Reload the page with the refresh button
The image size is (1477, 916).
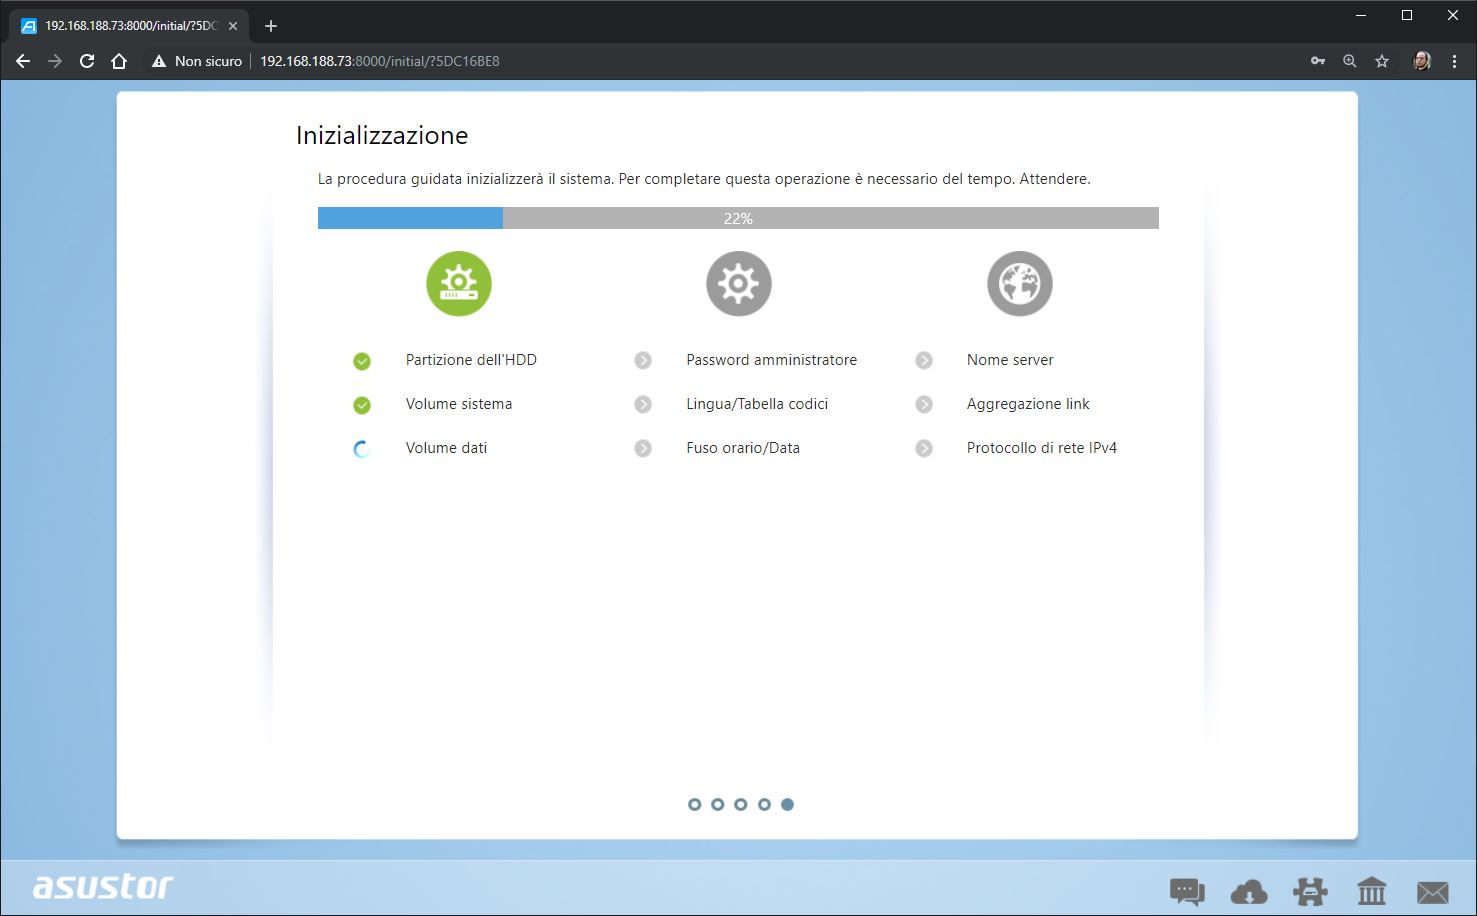(x=87, y=61)
